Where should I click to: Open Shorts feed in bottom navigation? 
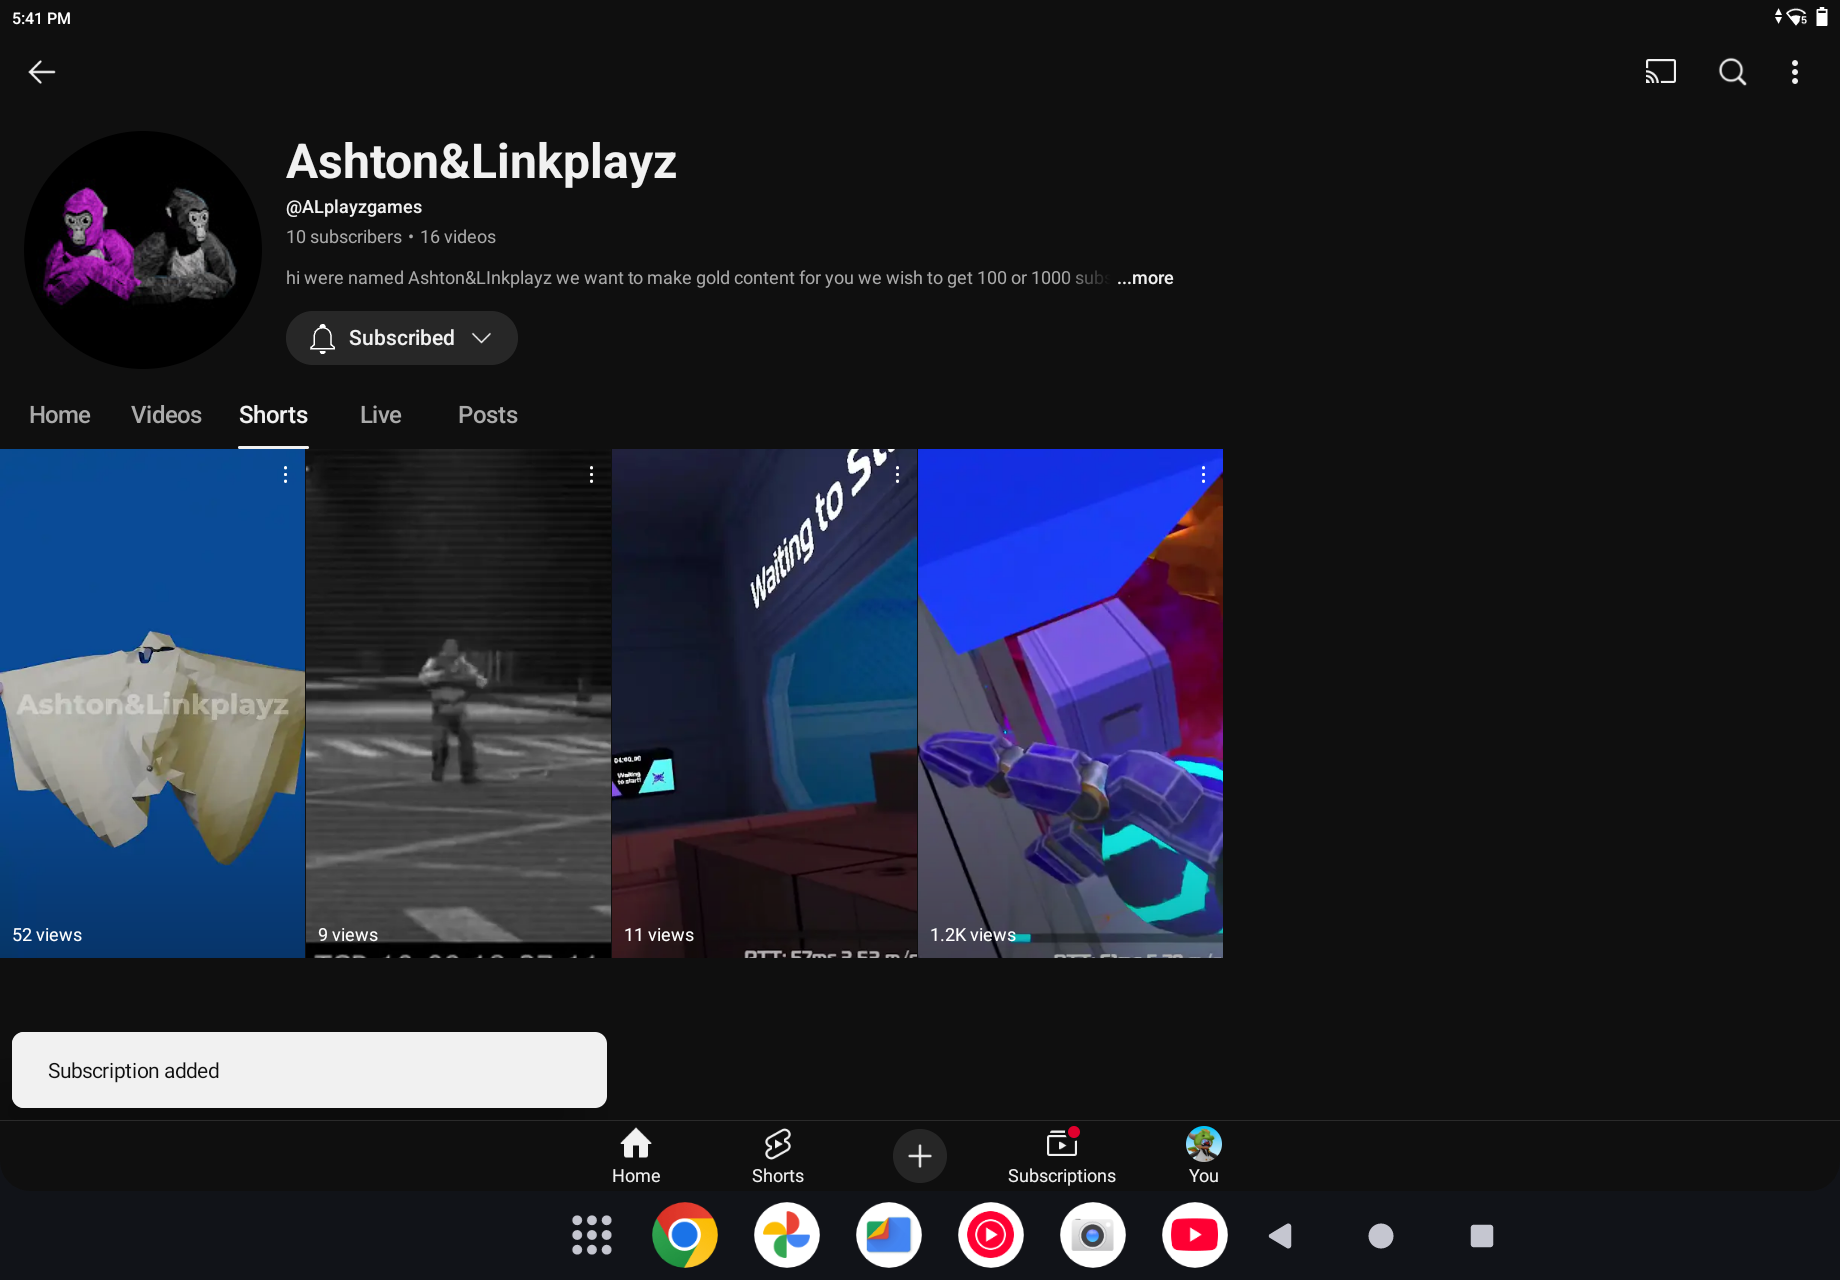click(778, 1156)
